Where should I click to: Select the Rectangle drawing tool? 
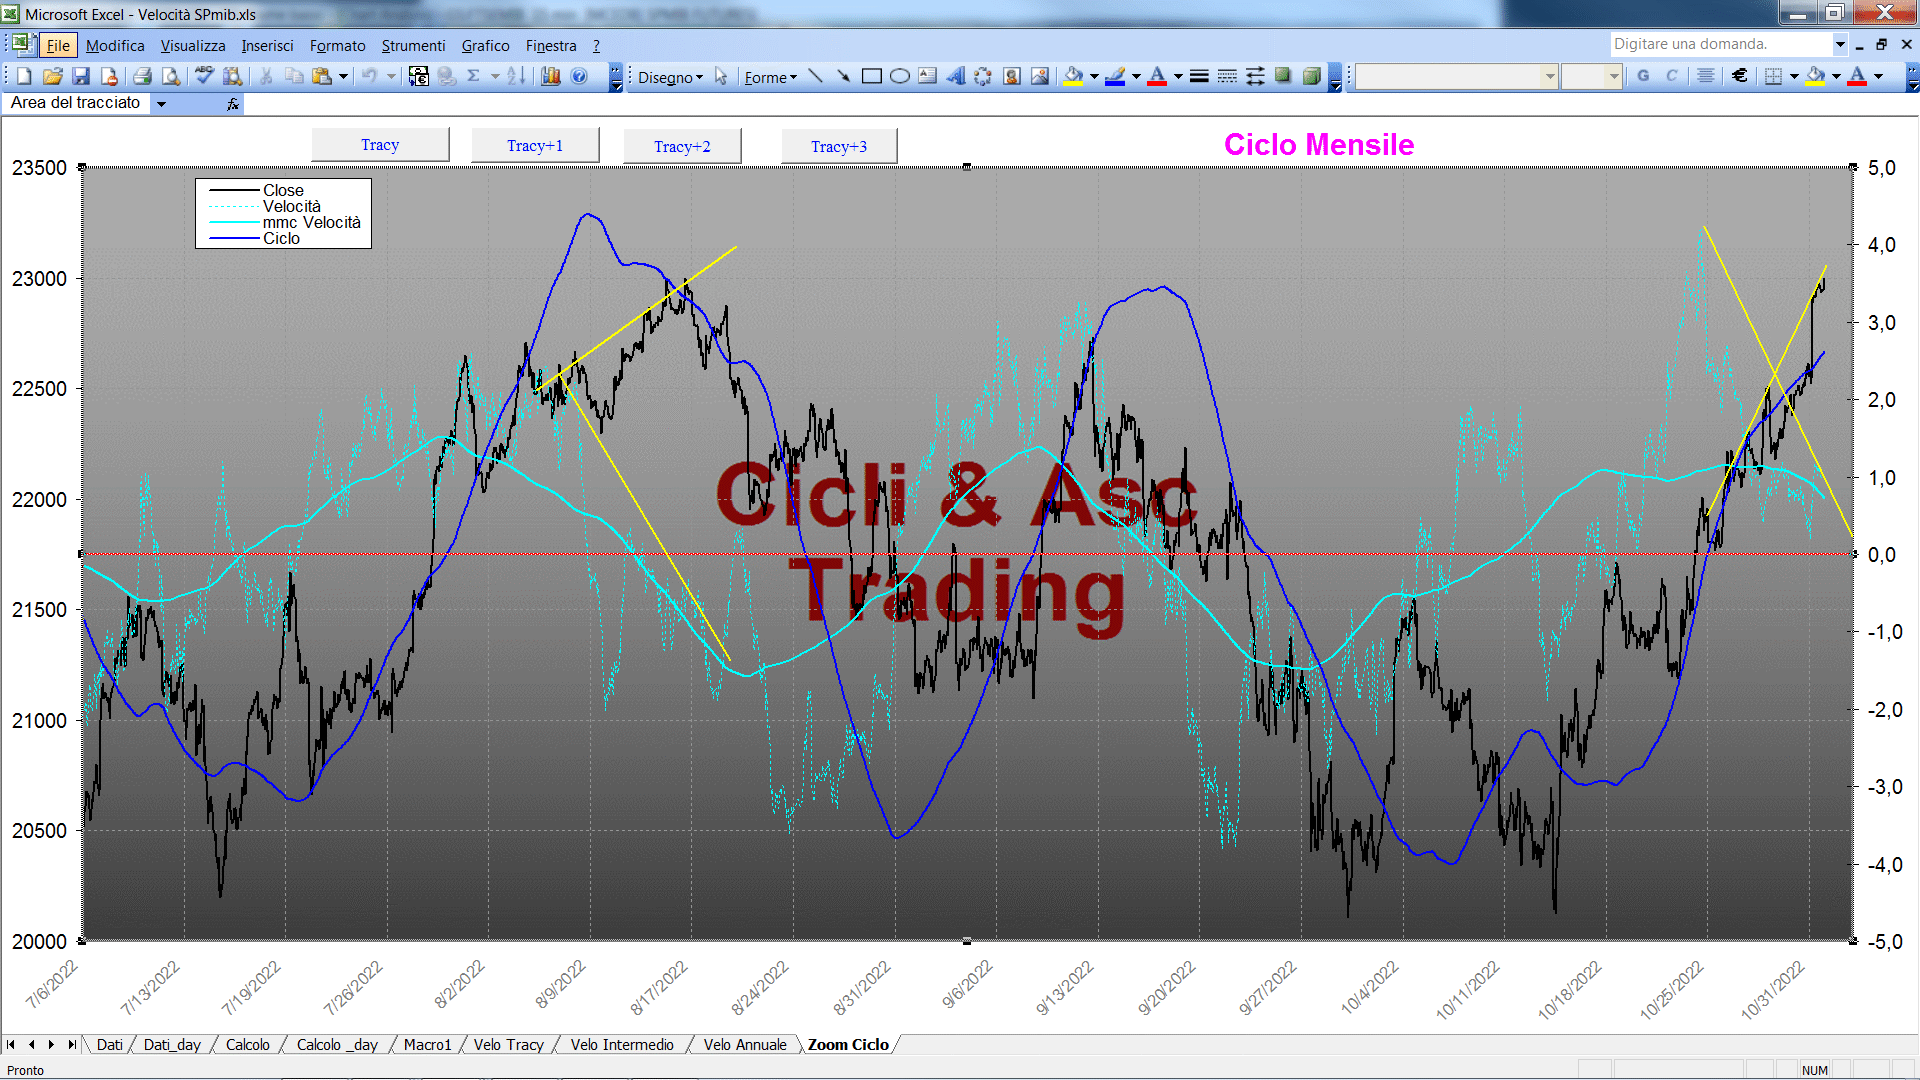(871, 76)
